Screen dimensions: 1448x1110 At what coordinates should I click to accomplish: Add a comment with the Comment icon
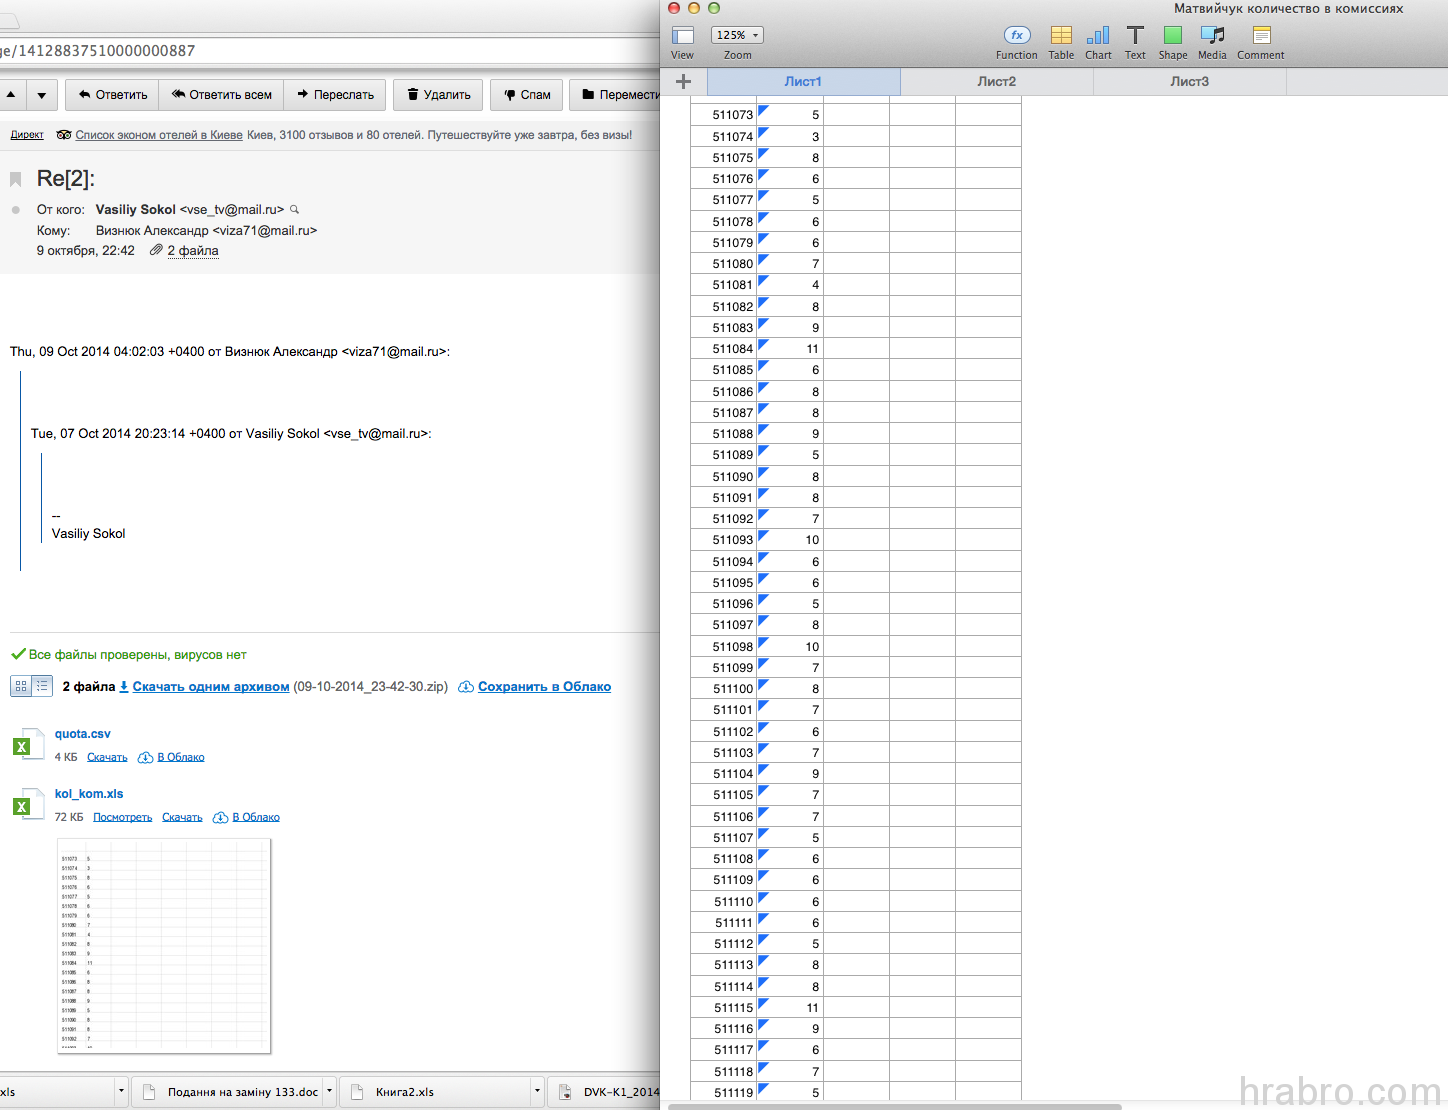(1261, 36)
